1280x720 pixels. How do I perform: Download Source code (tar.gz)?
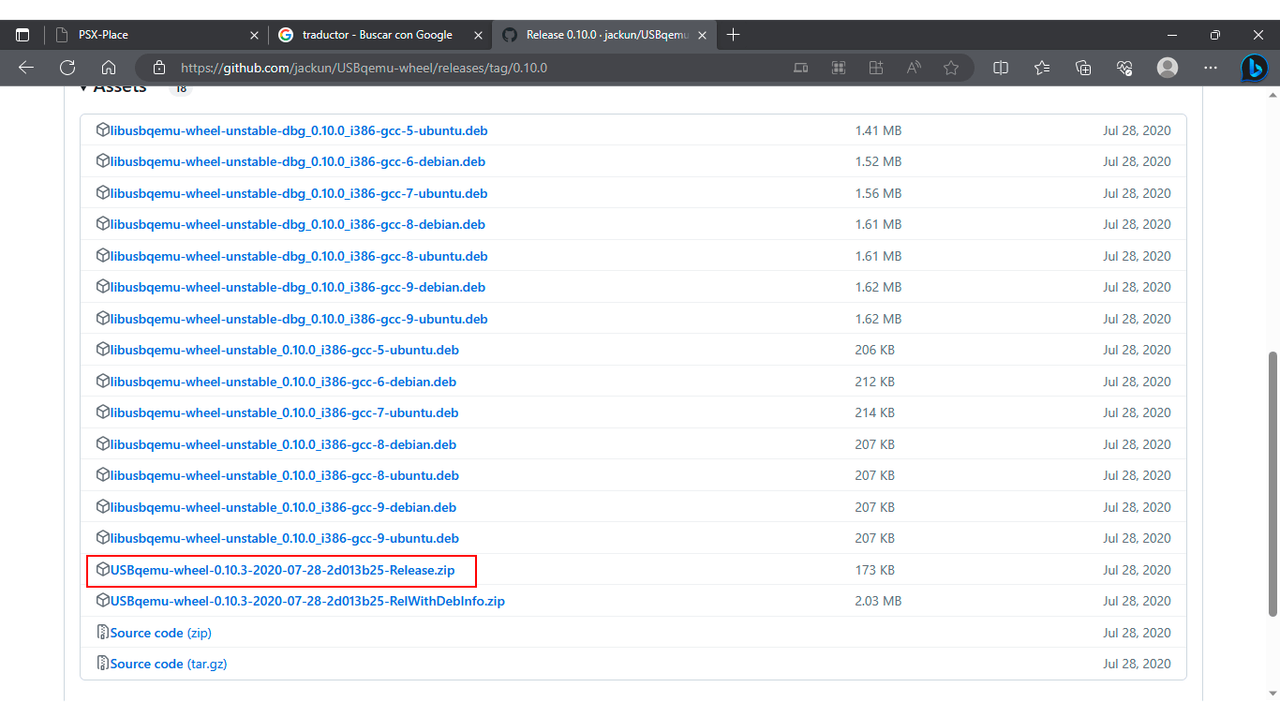click(x=169, y=664)
